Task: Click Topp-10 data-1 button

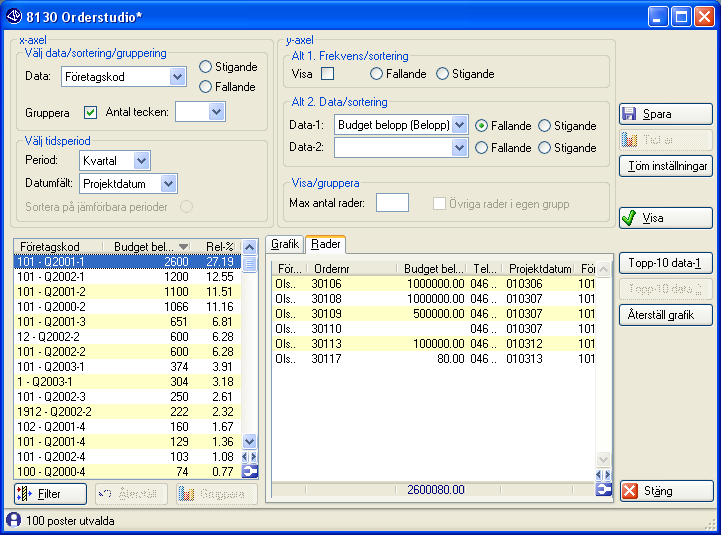Action: tap(665, 263)
